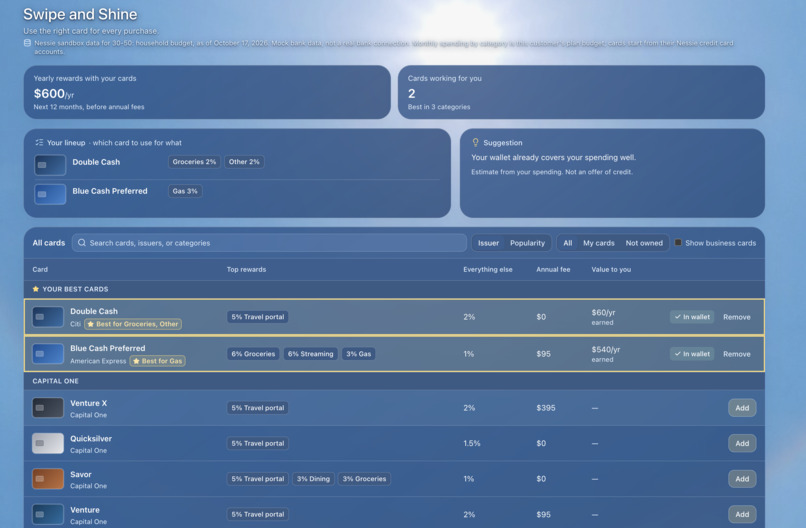The height and width of the screenshot is (528, 806).
Task: Click the Everything else column header
Action: pyautogui.click(x=488, y=269)
